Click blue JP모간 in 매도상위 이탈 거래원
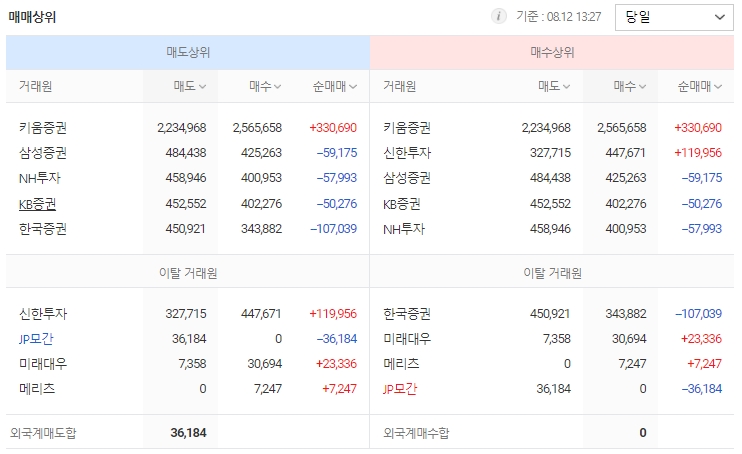 tap(36, 339)
